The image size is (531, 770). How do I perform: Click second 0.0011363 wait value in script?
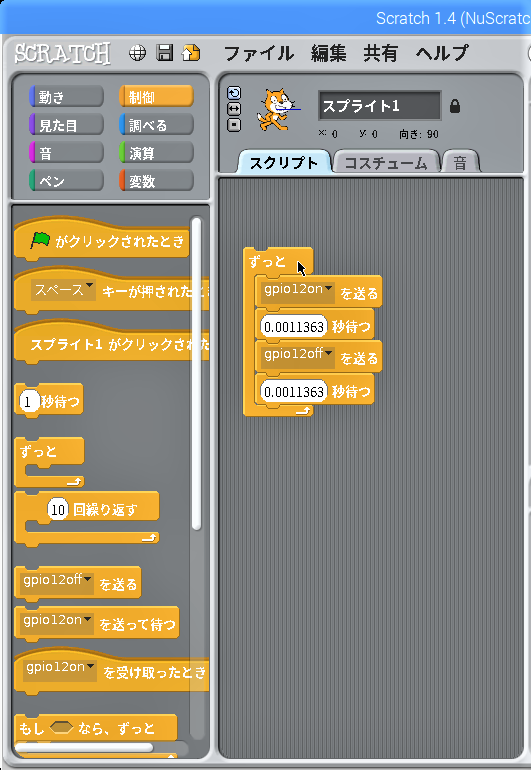click(x=293, y=391)
